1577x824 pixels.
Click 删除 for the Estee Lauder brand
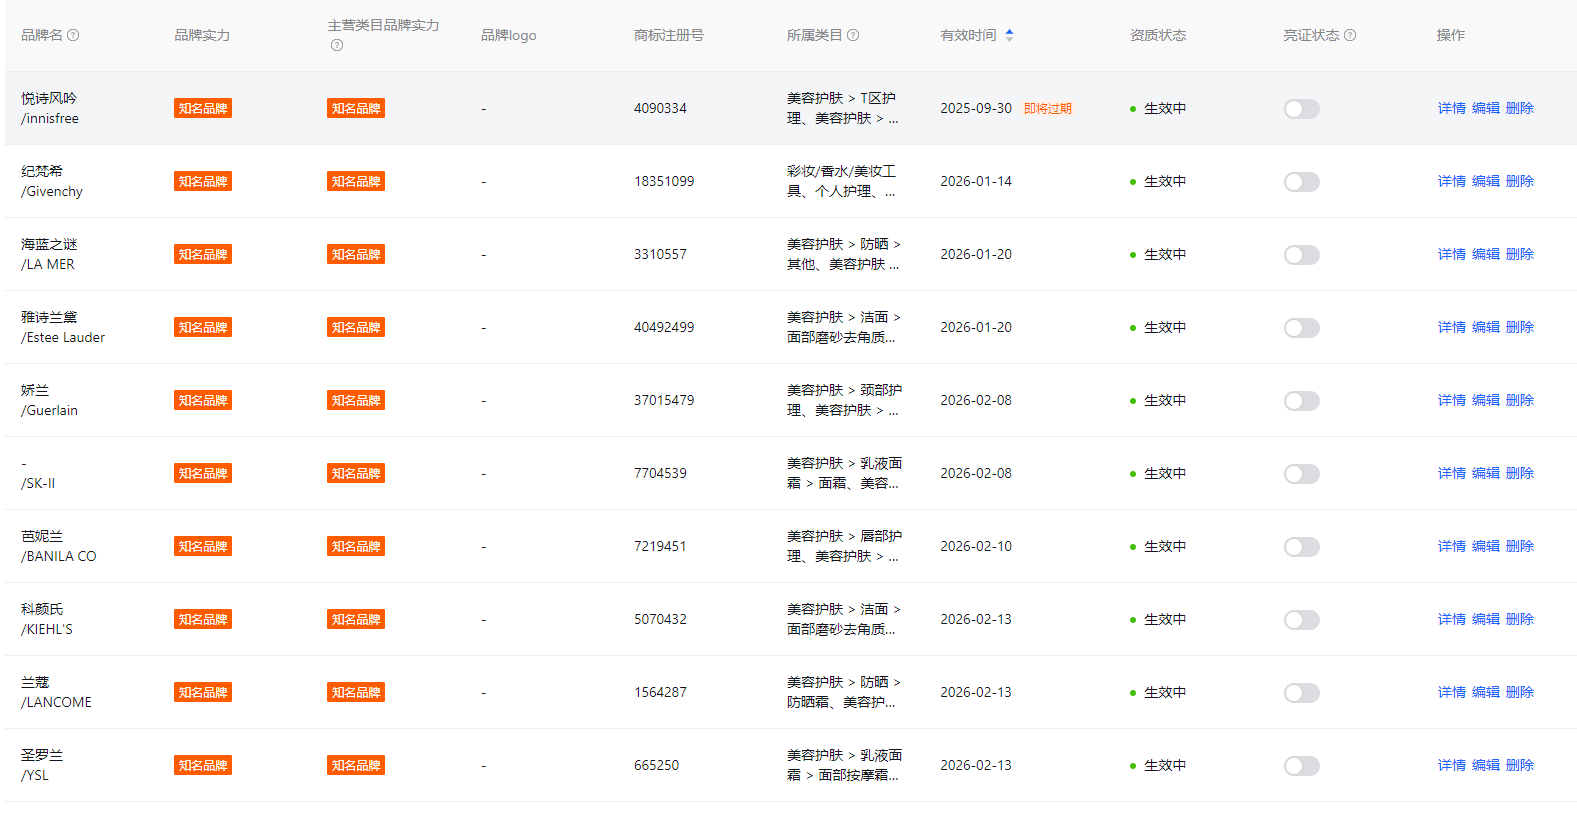(x=1519, y=328)
